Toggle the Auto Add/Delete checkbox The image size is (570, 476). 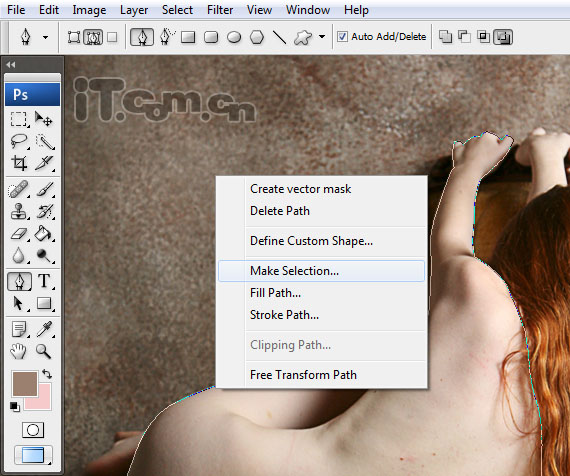[x=342, y=36]
